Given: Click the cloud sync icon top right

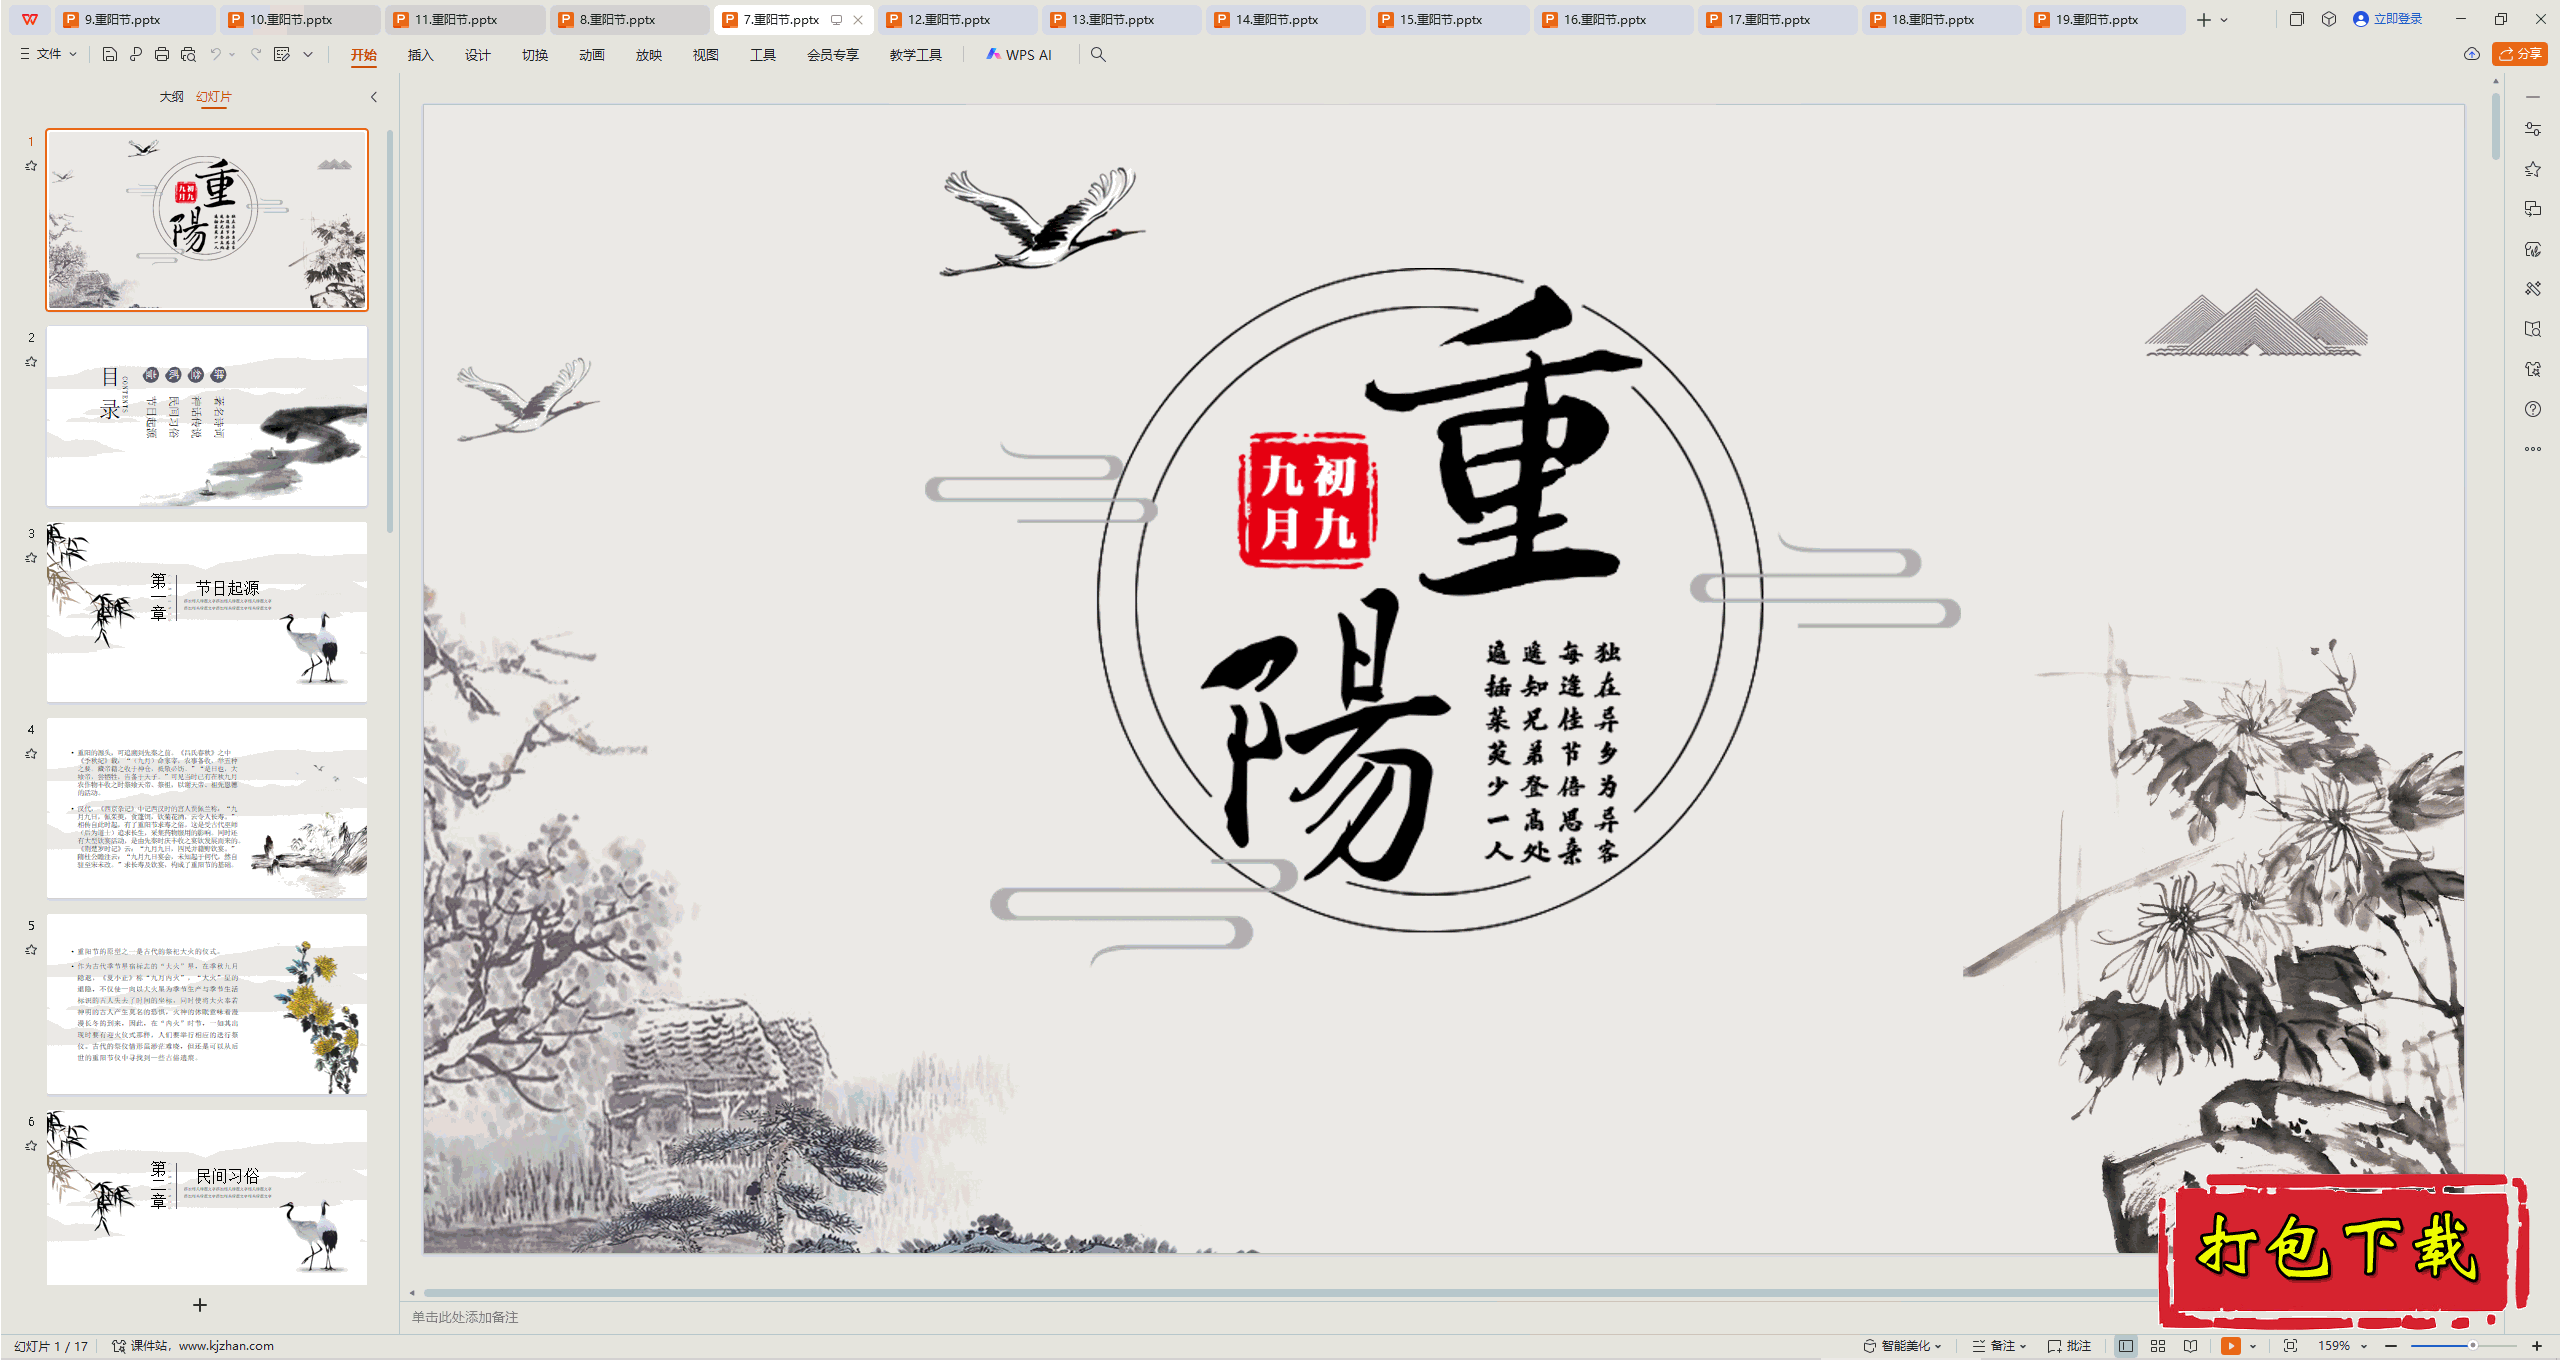Looking at the screenshot, I should tap(2472, 54).
